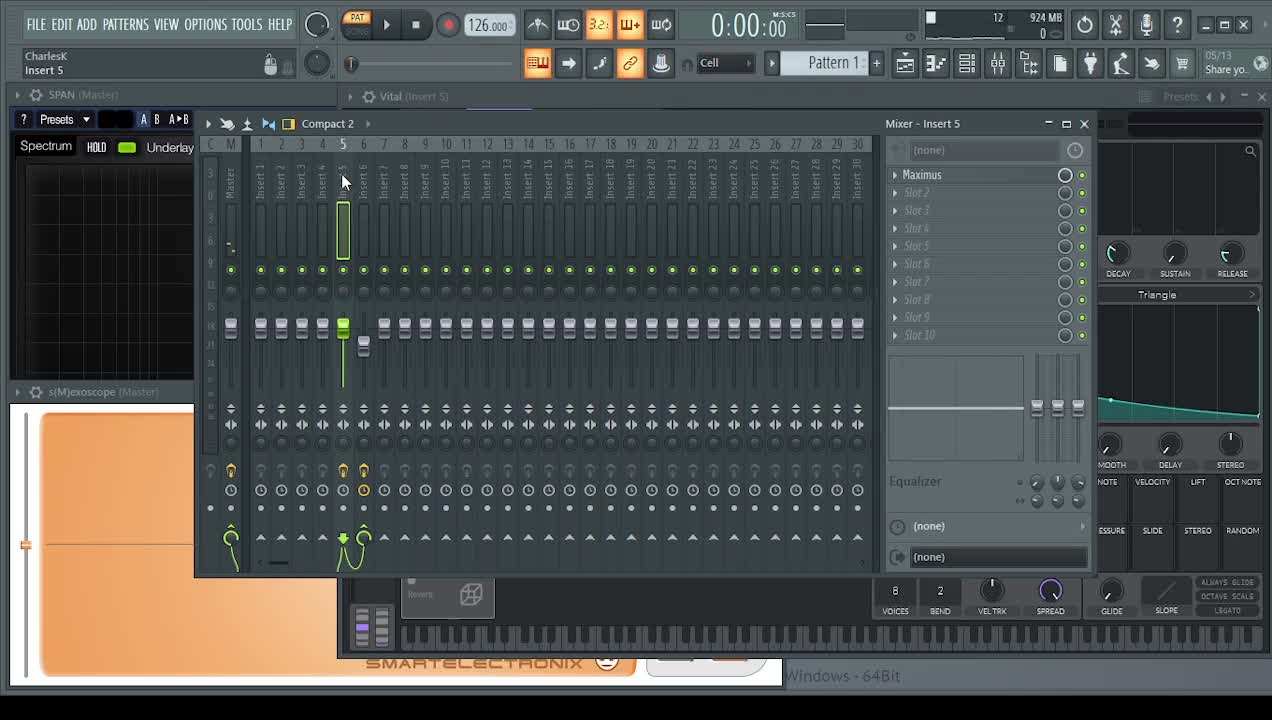Image resolution: width=1272 pixels, height=720 pixels.
Task: Open the EDIT menu
Action: click(62, 24)
